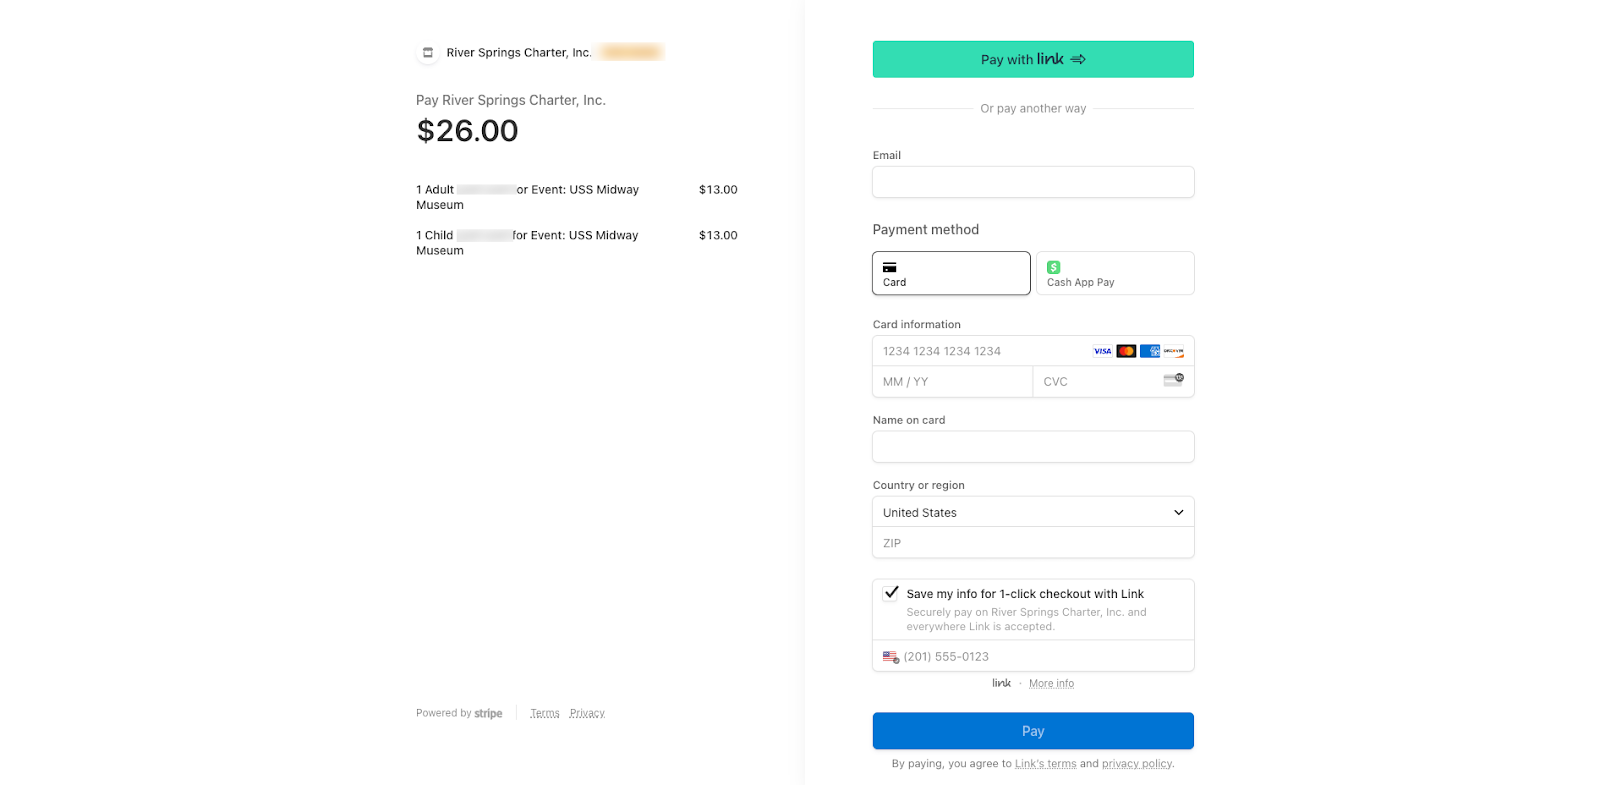
Task: Open the Stripe Terms link
Action: (545, 713)
